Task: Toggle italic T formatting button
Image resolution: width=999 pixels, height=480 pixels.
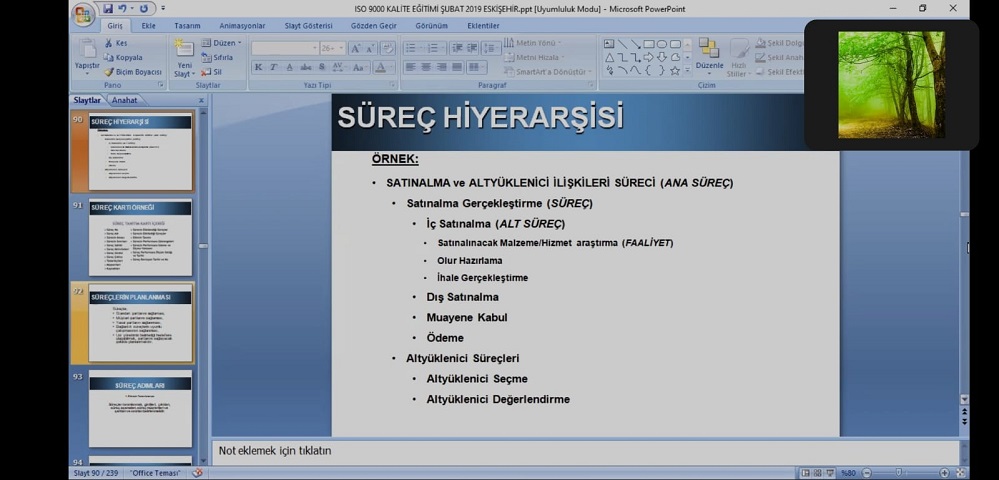Action: (x=273, y=67)
